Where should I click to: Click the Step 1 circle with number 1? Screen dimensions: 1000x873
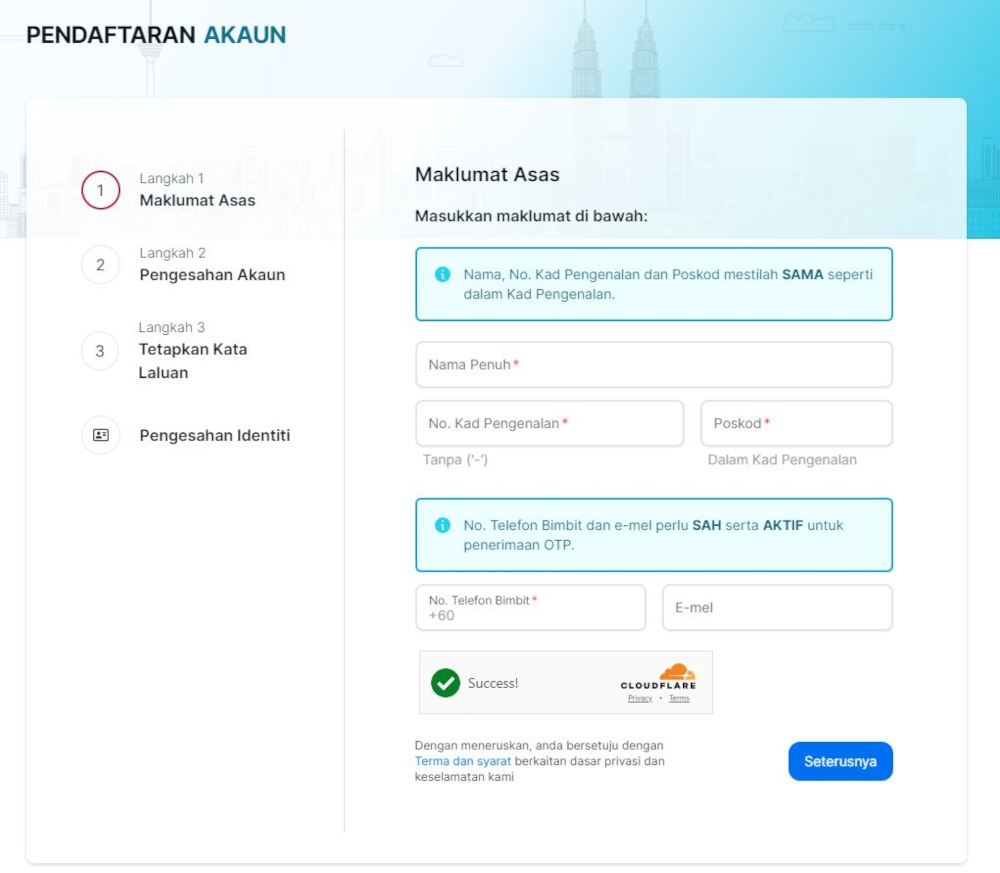pos(99,190)
